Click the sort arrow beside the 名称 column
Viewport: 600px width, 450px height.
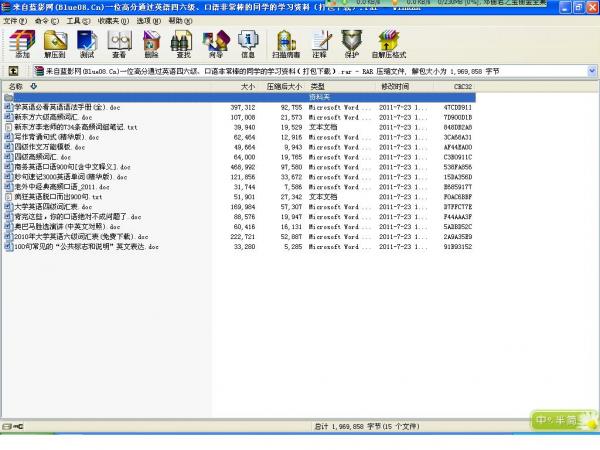pos(34,86)
